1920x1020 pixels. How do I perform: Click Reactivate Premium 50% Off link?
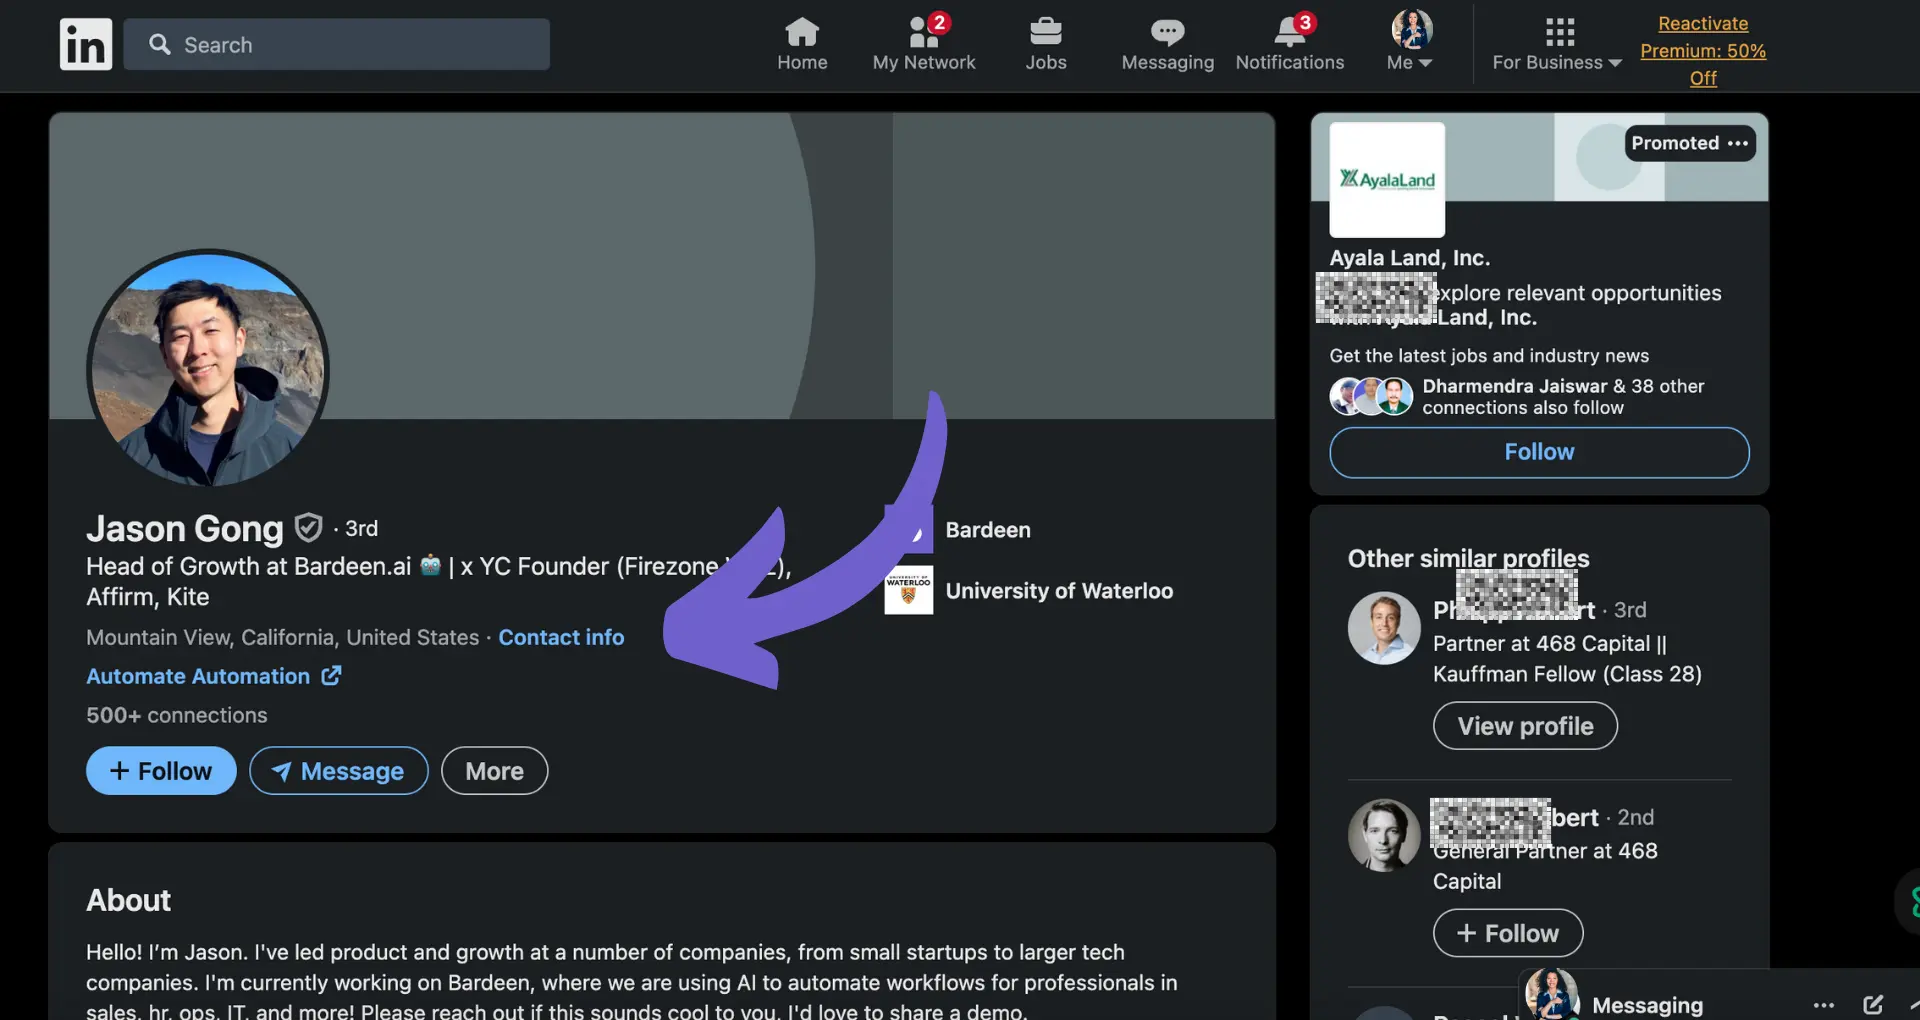point(1703,50)
